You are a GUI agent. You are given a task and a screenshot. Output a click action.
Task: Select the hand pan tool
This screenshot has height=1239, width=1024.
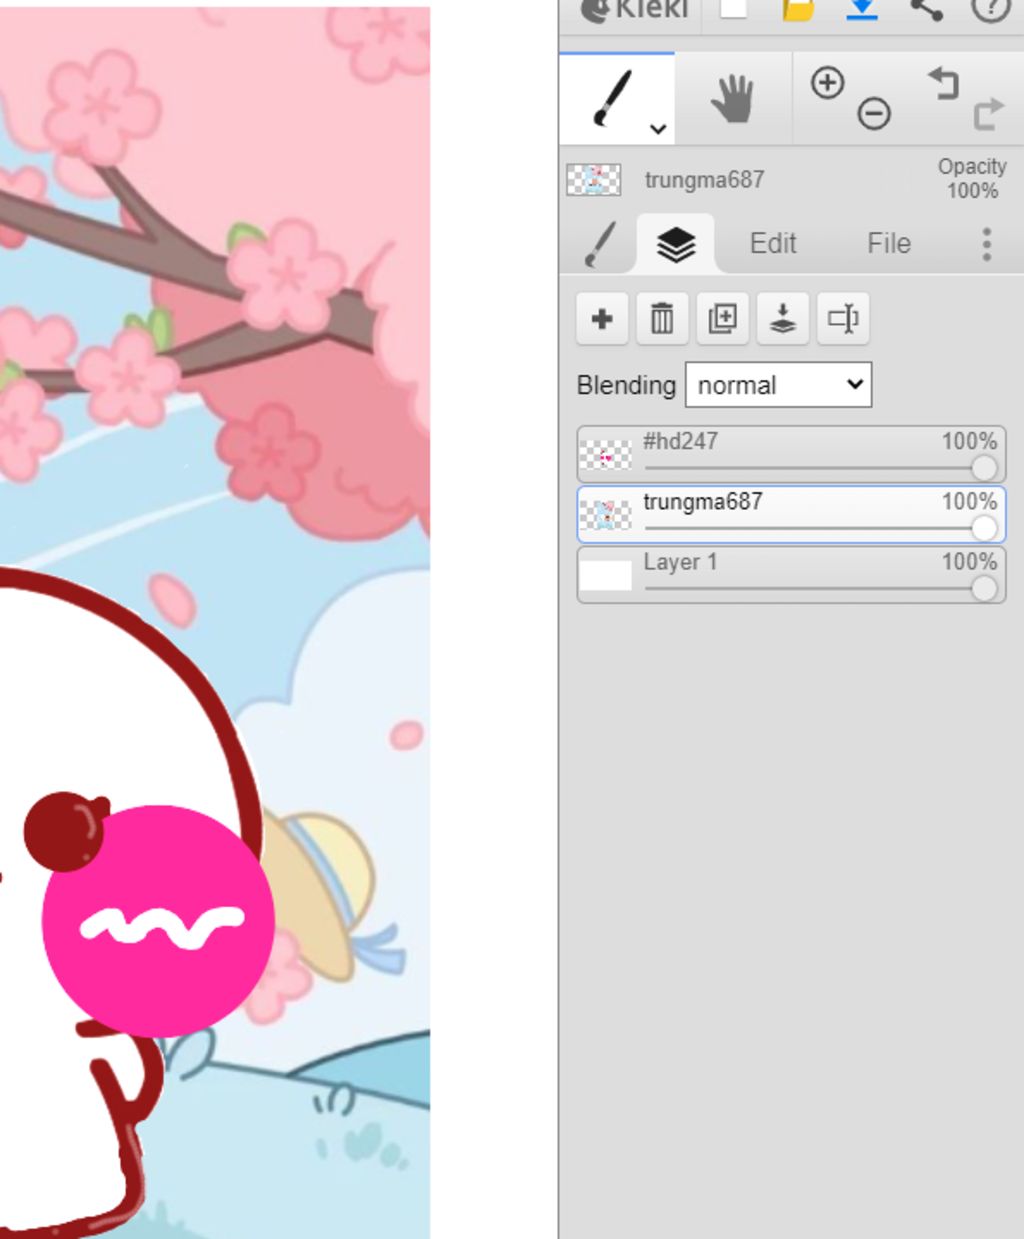[733, 100]
